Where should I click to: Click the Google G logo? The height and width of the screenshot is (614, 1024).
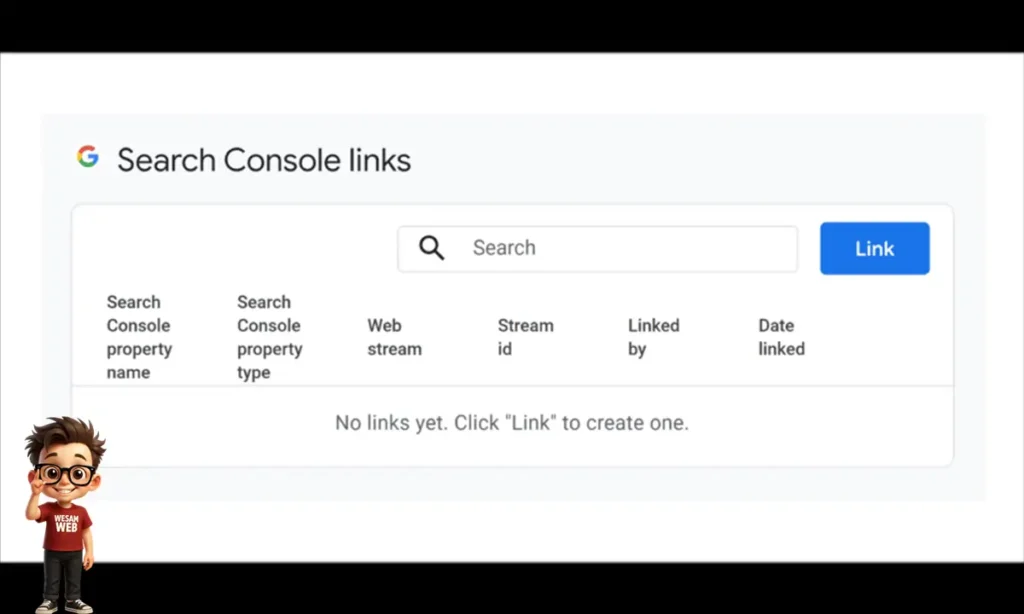tap(88, 157)
